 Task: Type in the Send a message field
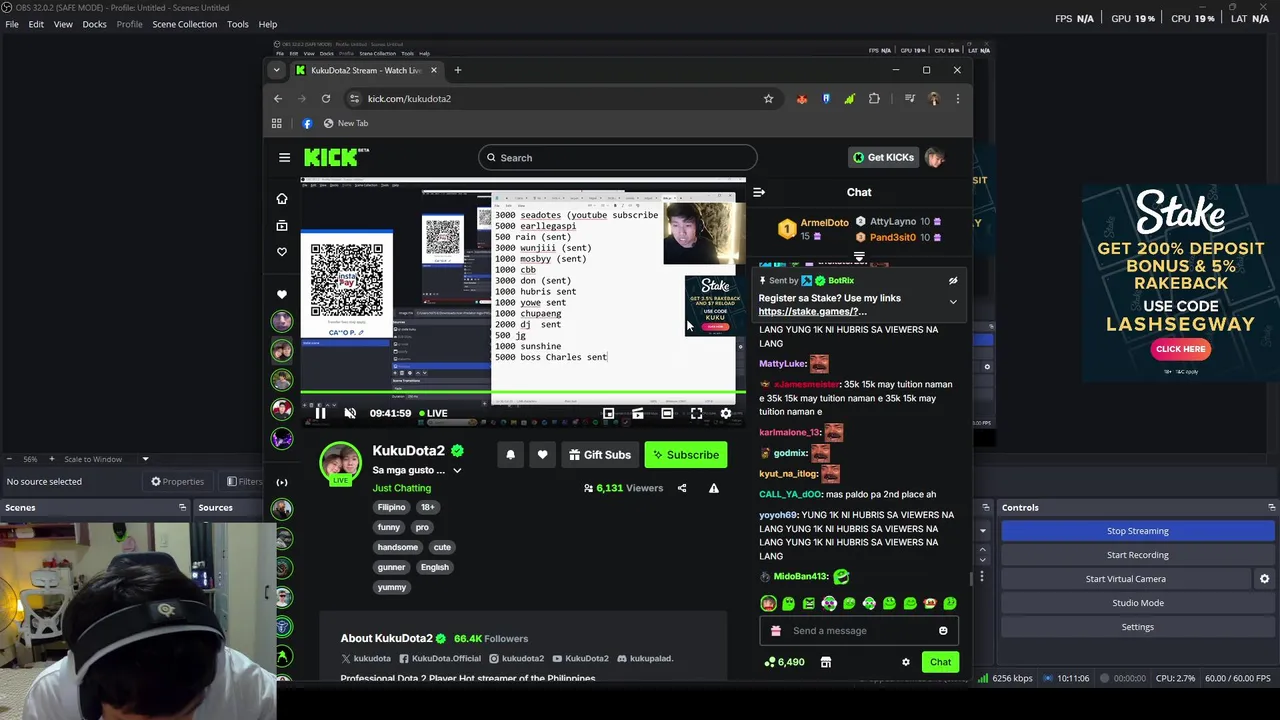point(859,631)
